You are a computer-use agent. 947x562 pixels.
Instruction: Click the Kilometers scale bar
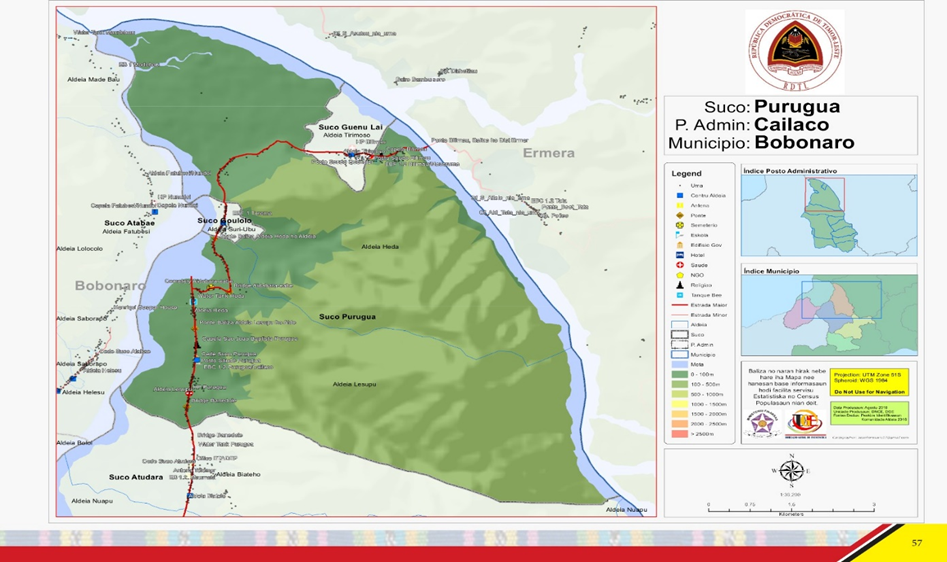(x=790, y=509)
